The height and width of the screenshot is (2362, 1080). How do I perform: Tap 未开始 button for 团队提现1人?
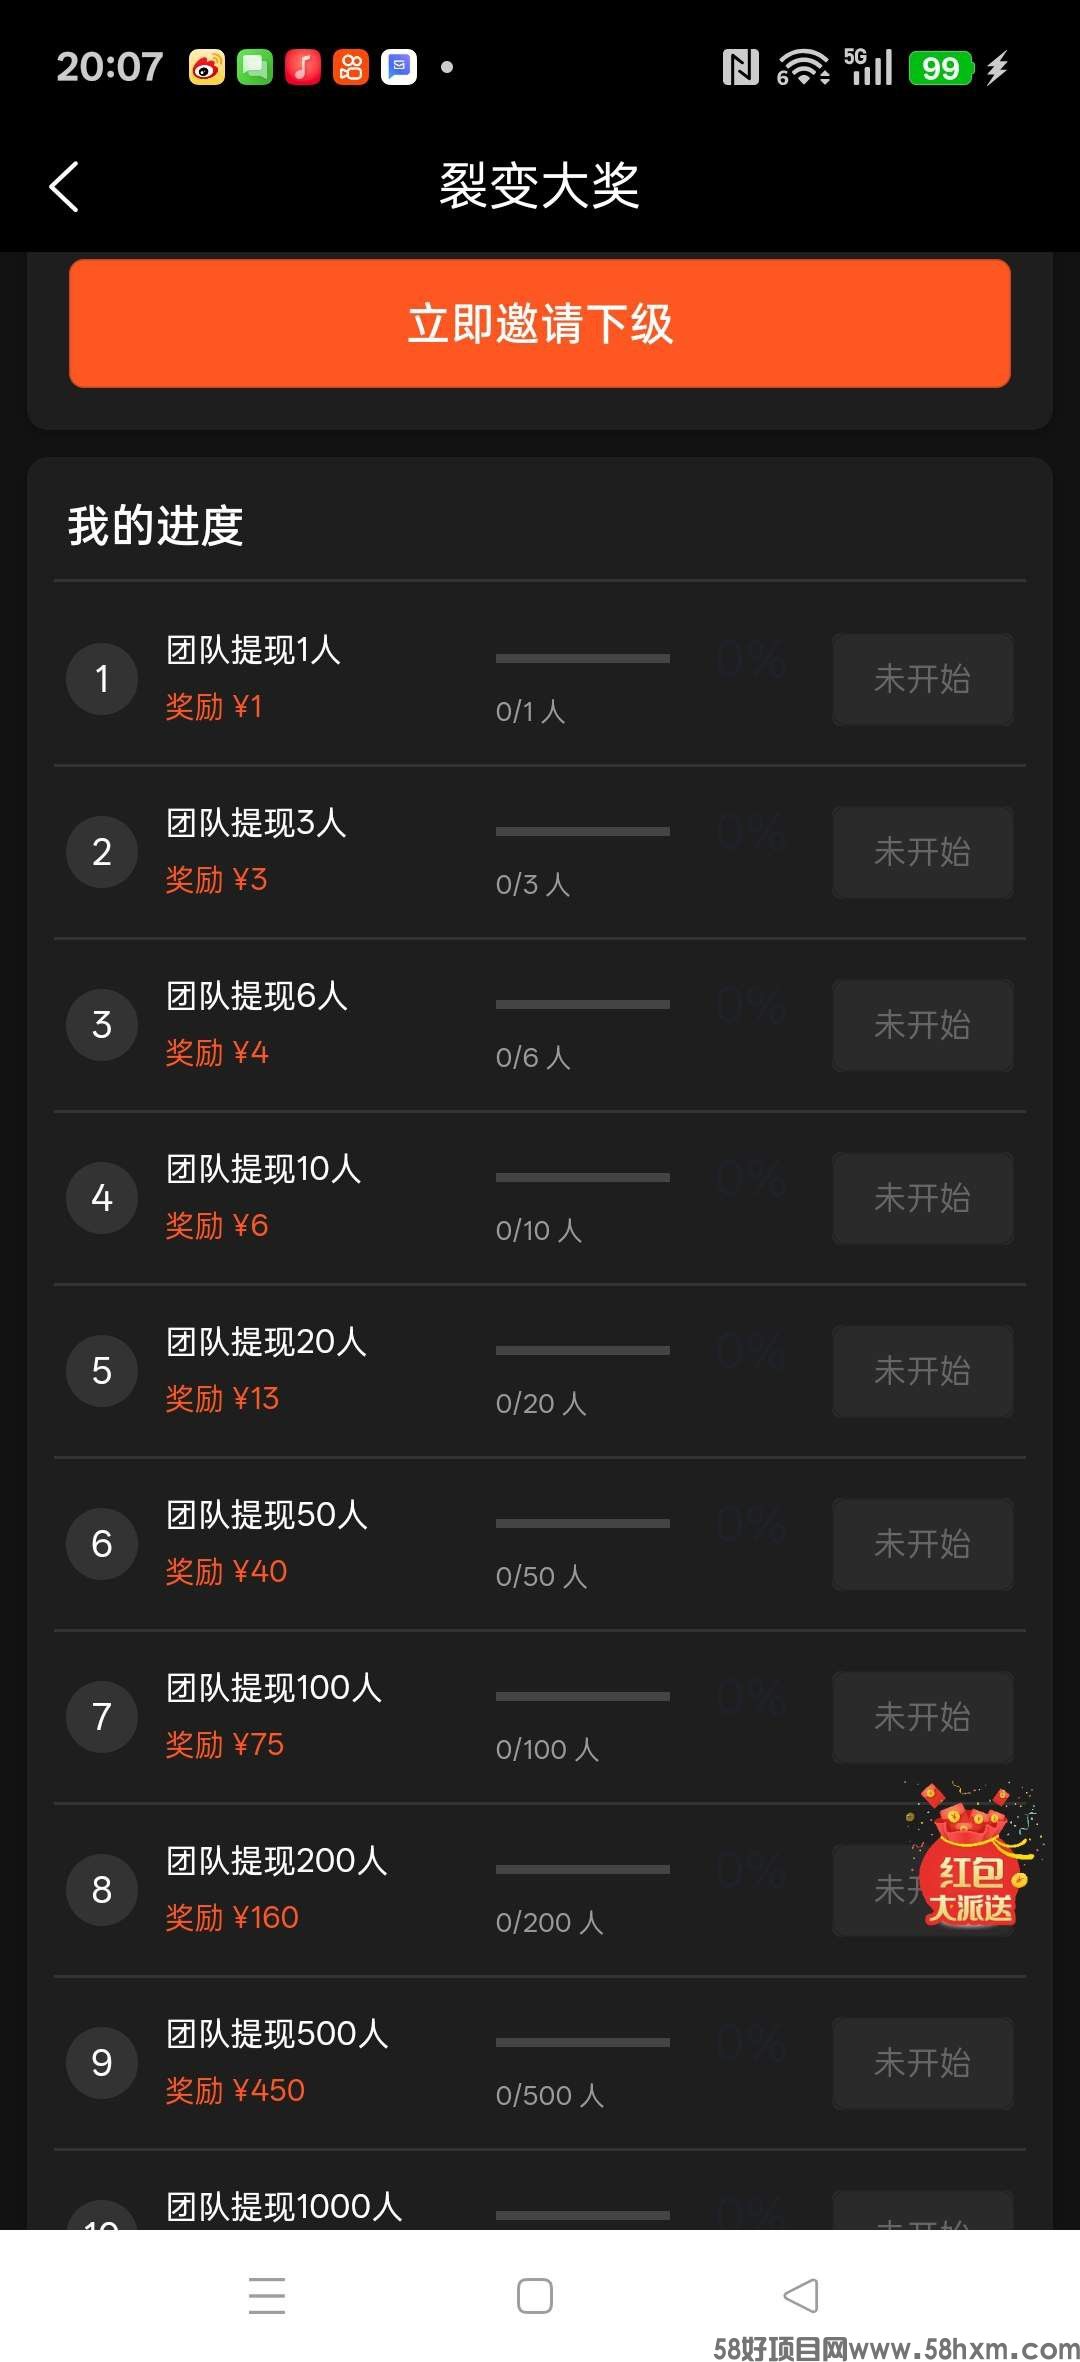point(922,679)
